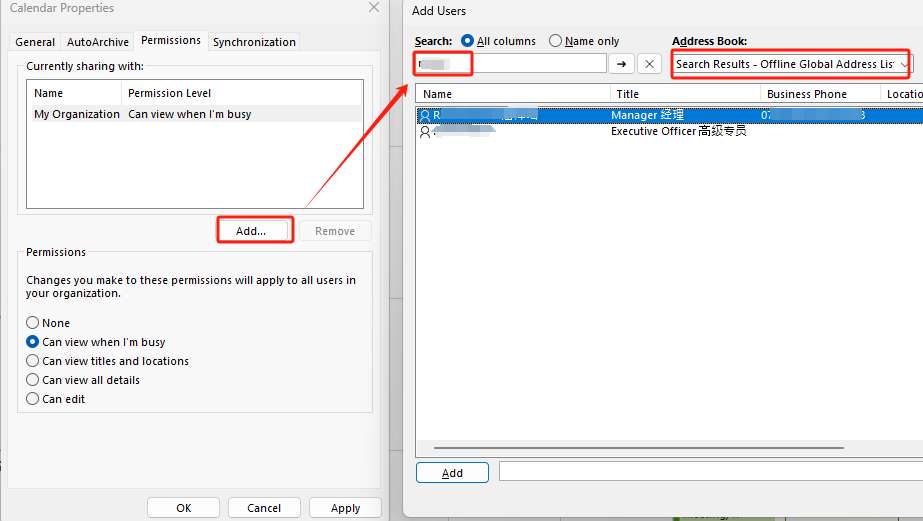Select the Can edit permission option
Viewport: 923px width, 521px height.
pyautogui.click(x=33, y=399)
